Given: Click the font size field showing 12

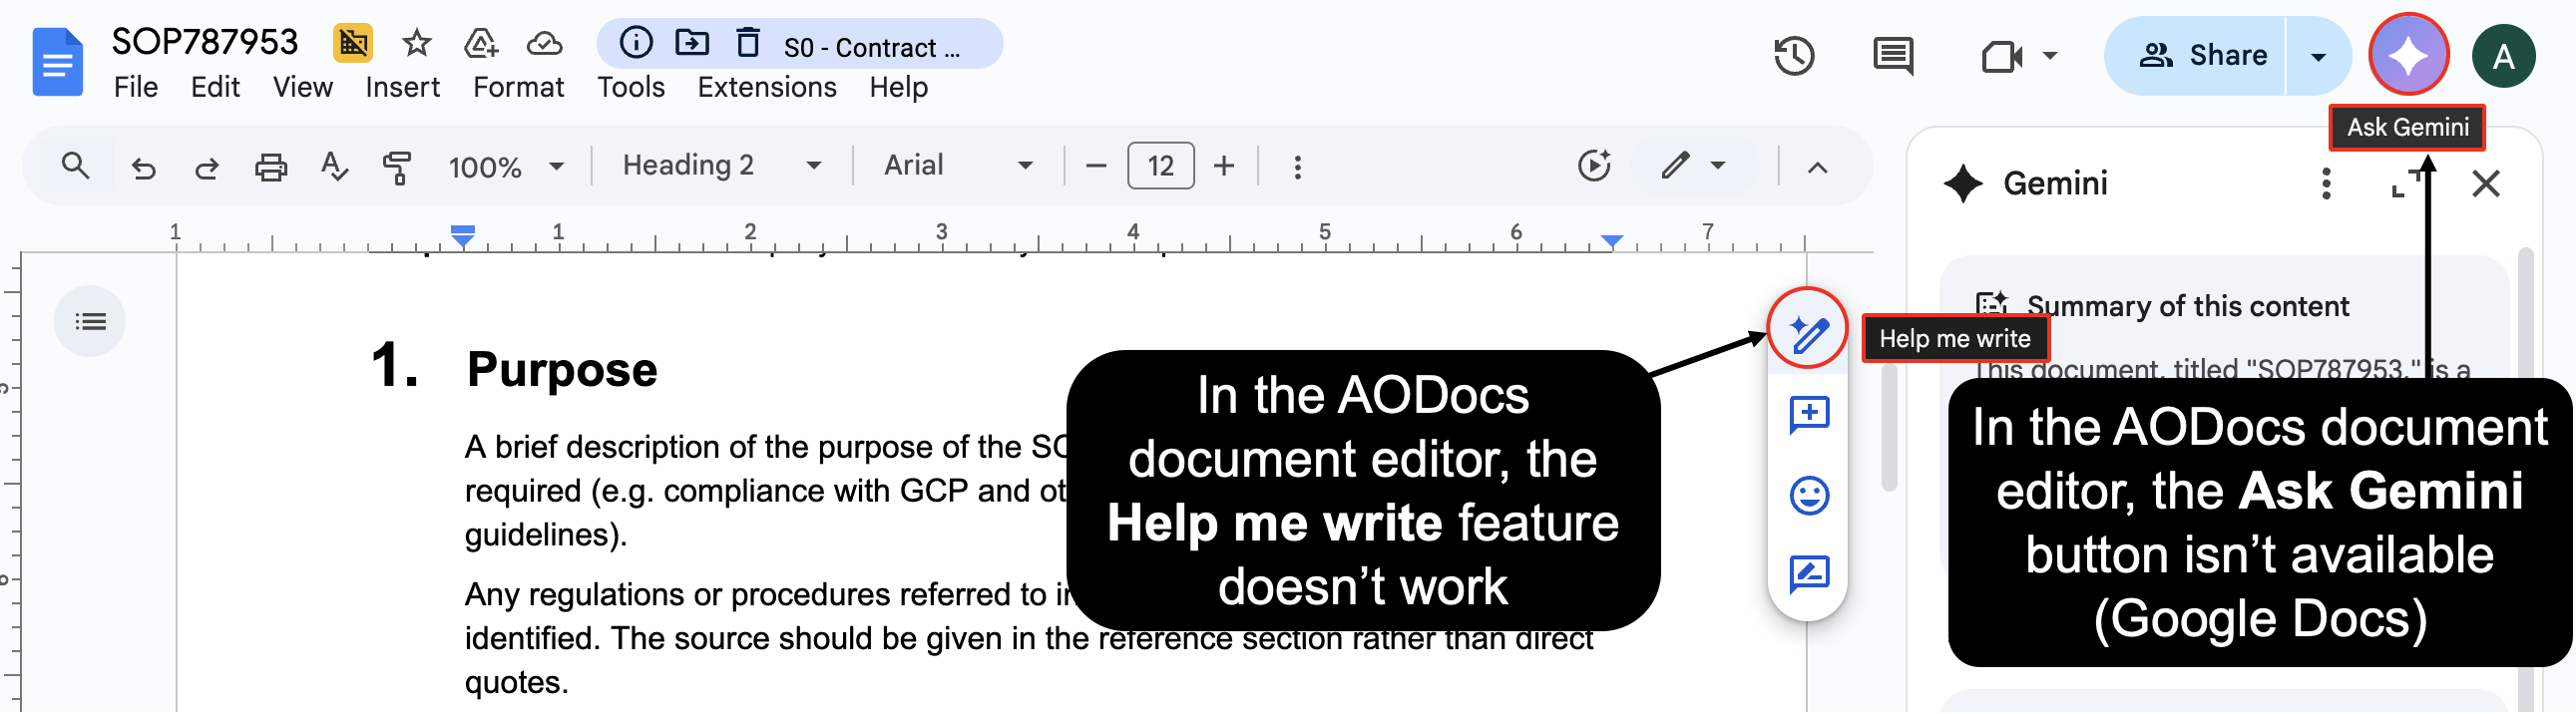Looking at the screenshot, I should (x=1160, y=166).
